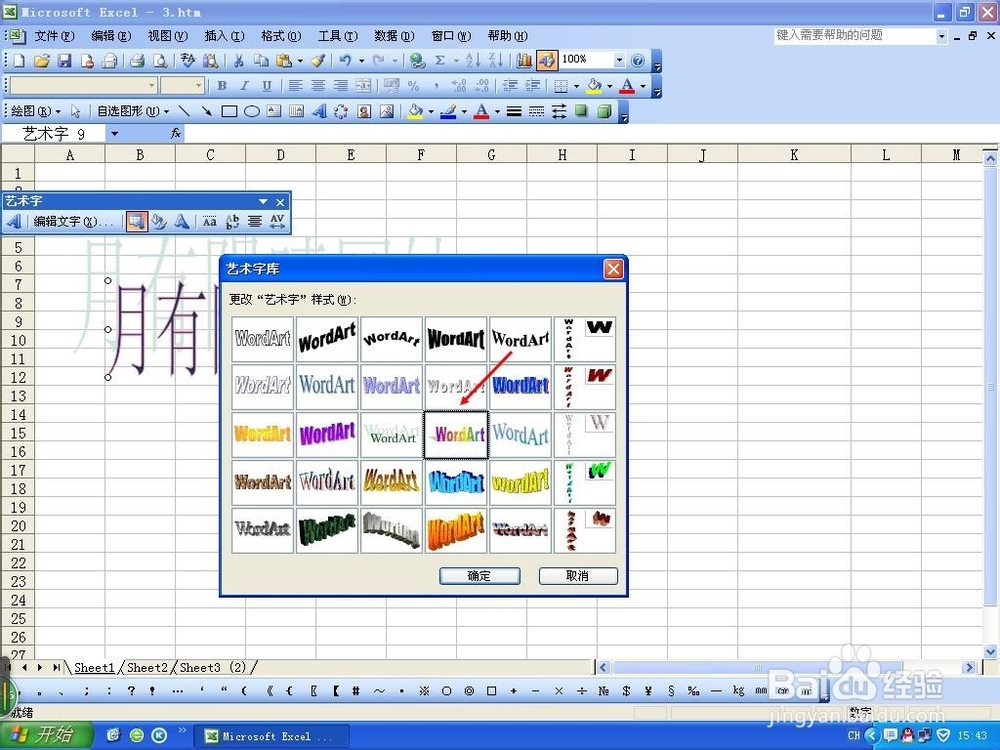Open Format WordArt icon in WordArt toolbar
This screenshot has width=1000, height=750.
(159, 221)
